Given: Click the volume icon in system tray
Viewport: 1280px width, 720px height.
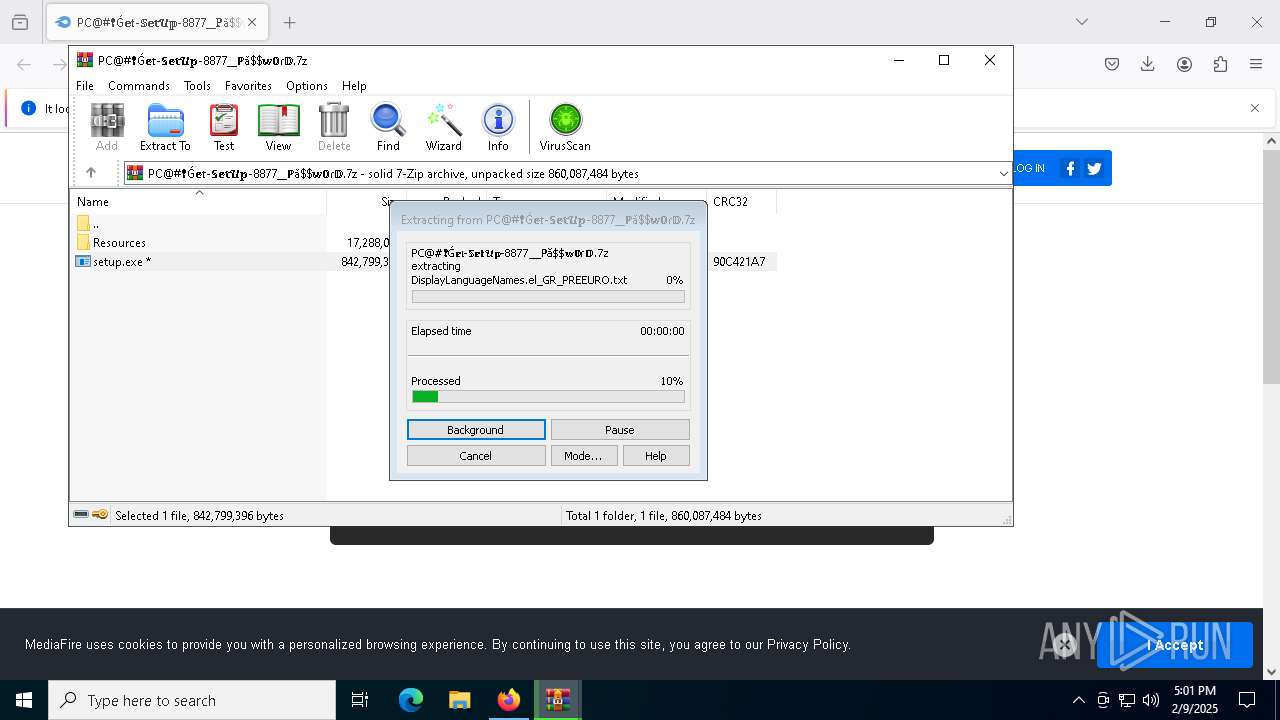Looking at the screenshot, I should 1151,700.
